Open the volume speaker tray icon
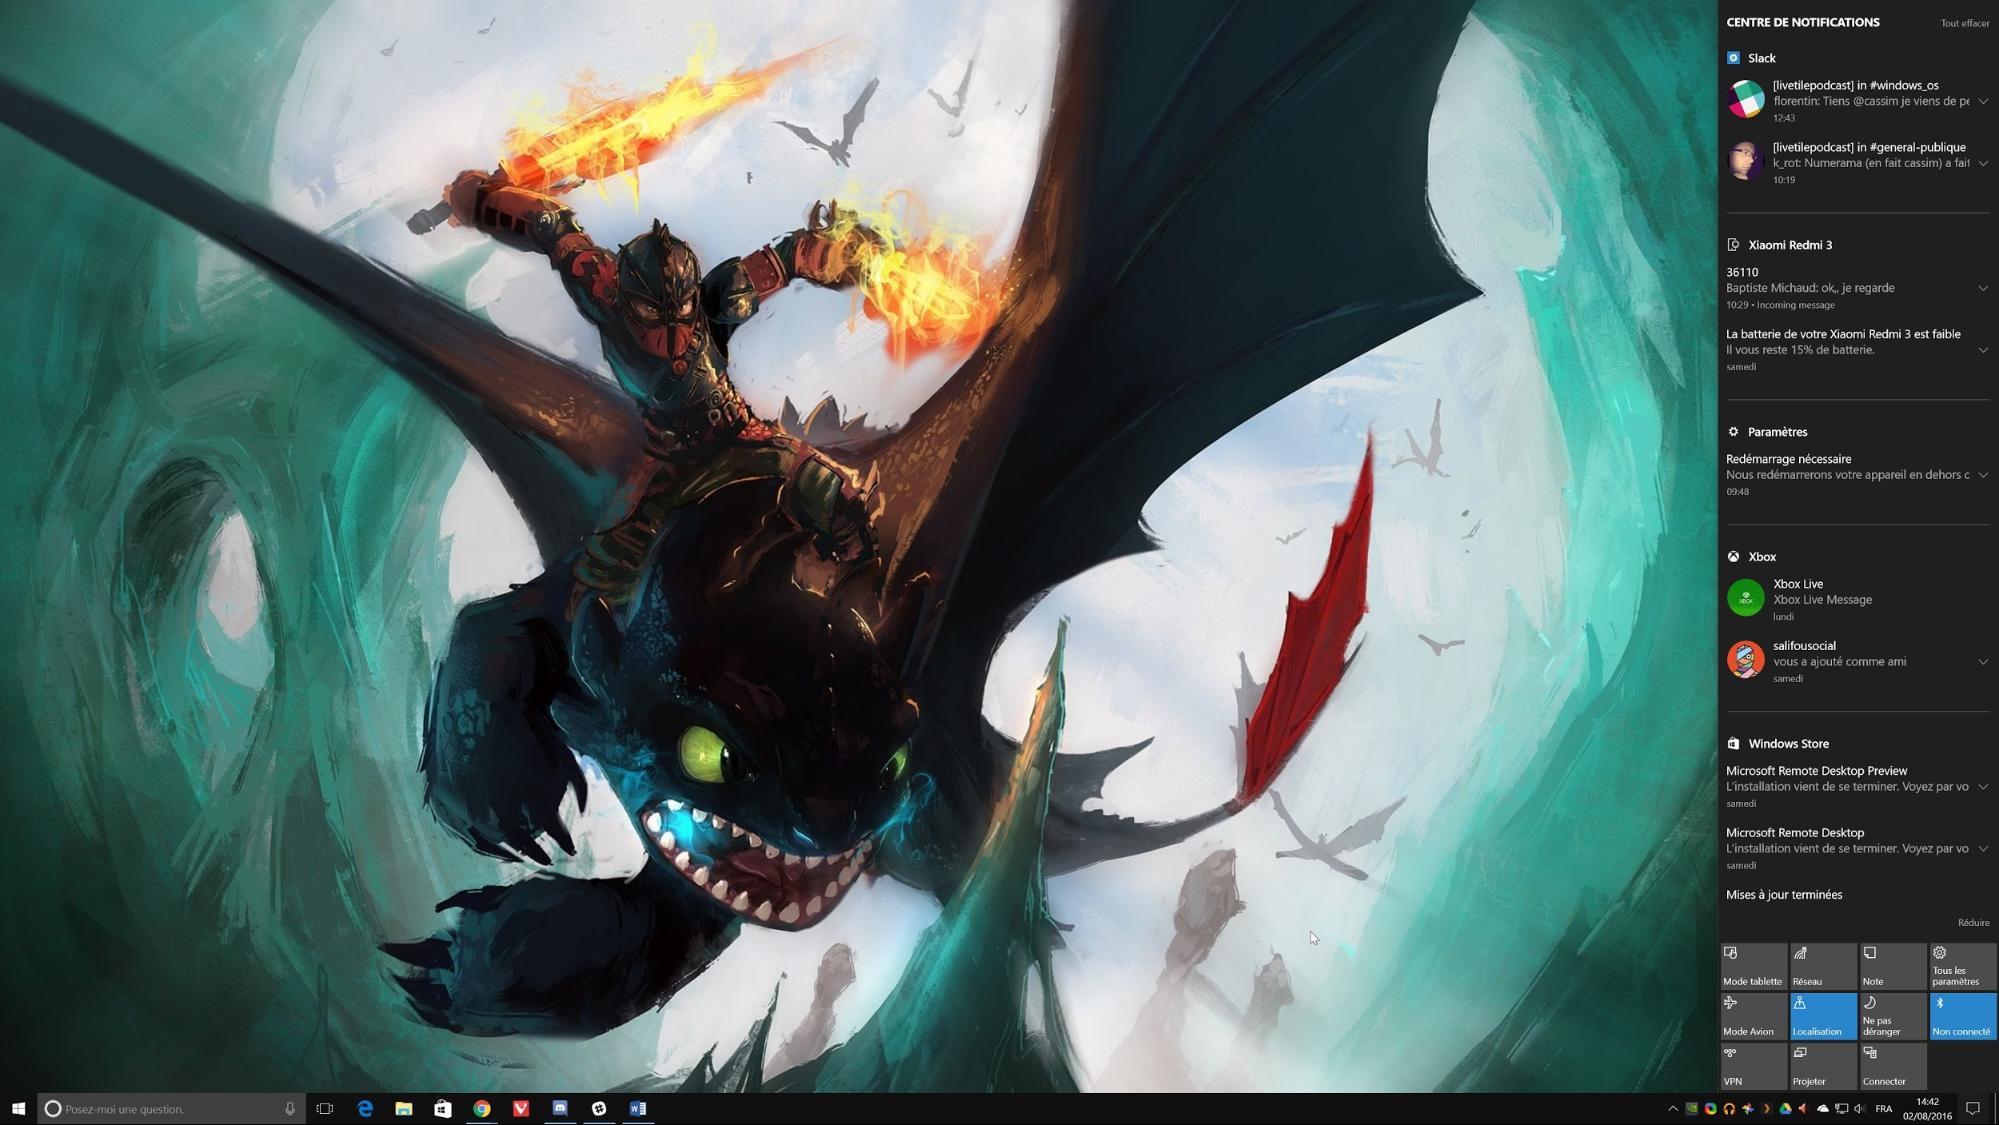This screenshot has height=1125, width=1999. pos(1859,1108)
